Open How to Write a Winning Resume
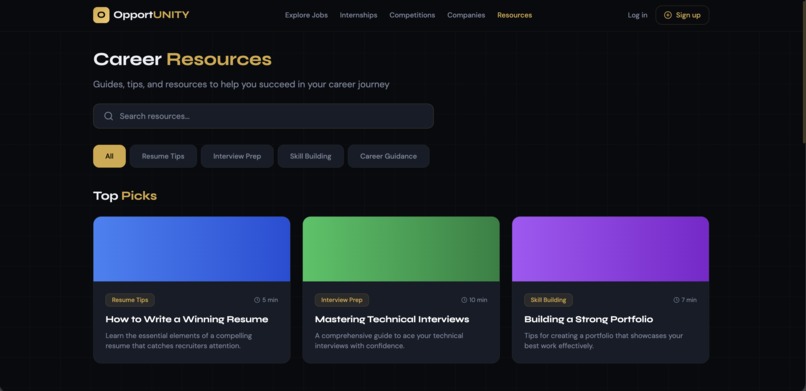The image size is (806, 391). pos(187,320)
